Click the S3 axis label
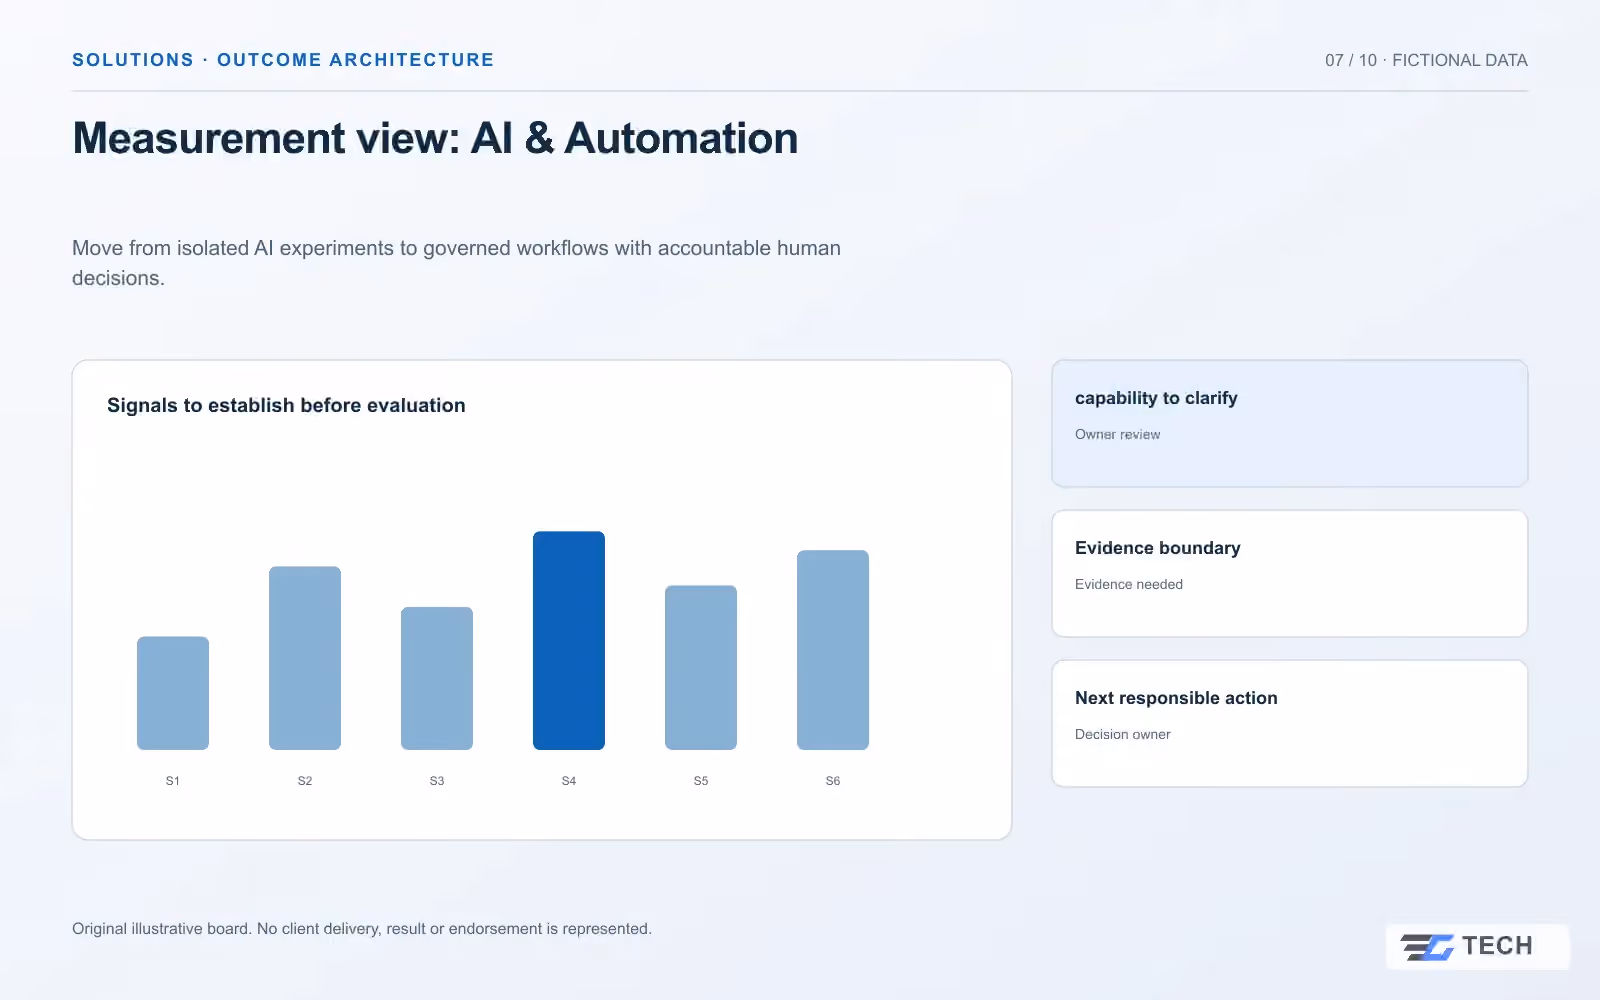 (x=437, y=781)
